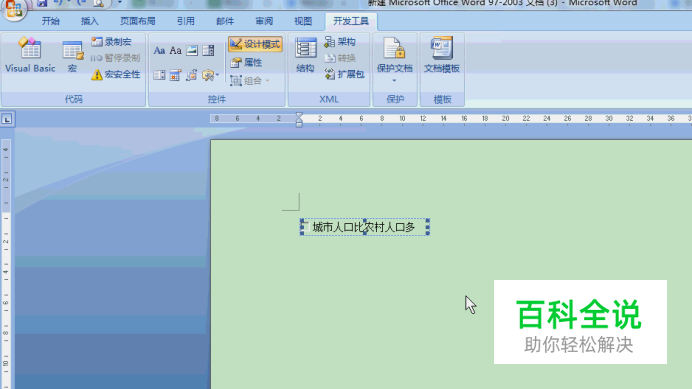692x389 pixels.
Task: Click the 暂停录制 pause recording button
Action: point(115,58)
